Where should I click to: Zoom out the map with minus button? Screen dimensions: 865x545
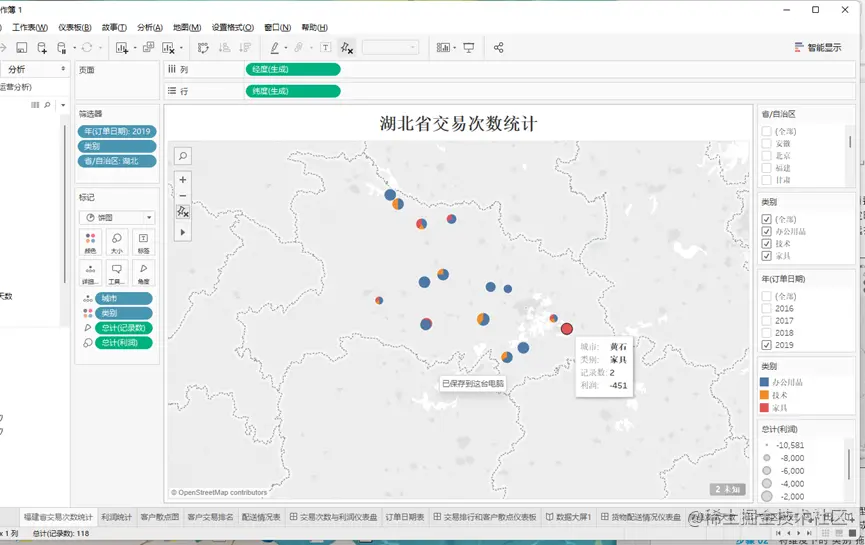(183, 195)
